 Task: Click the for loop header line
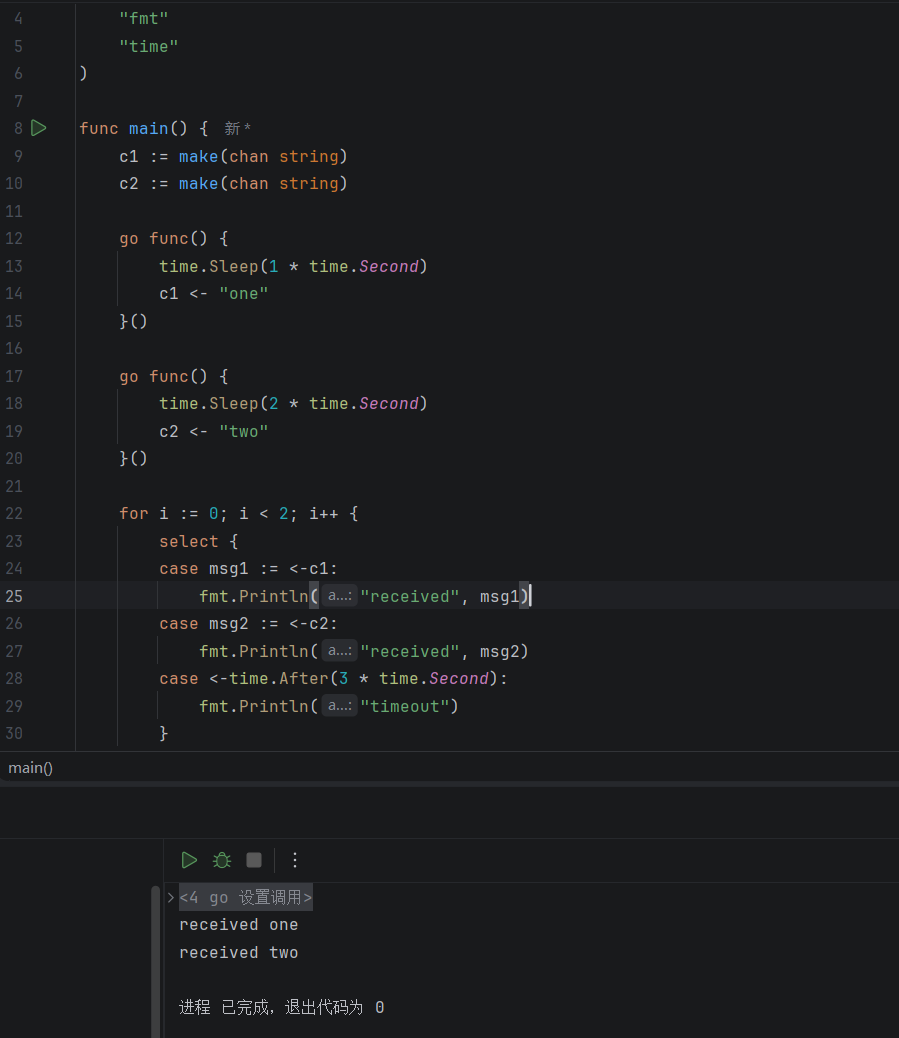239,514
